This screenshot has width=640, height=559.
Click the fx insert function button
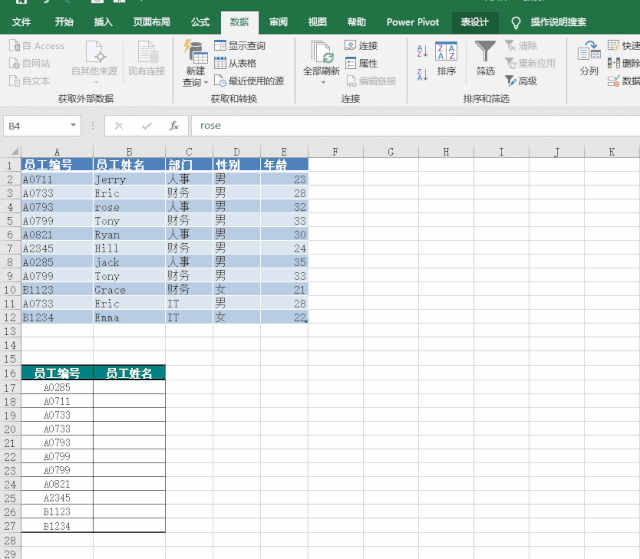(174, 126)
